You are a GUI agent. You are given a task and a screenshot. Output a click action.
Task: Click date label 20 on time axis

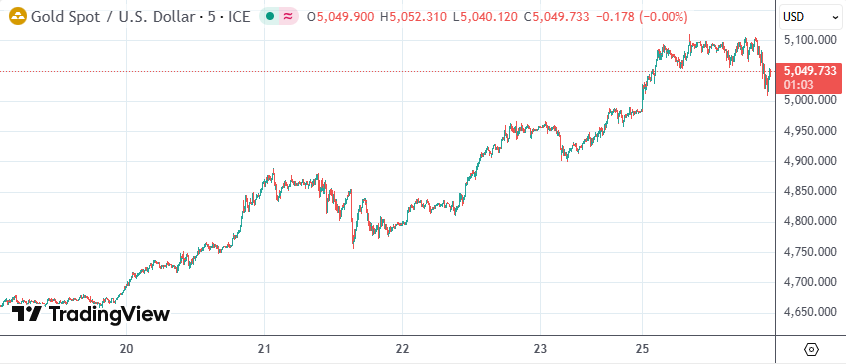tap(126, 349)
